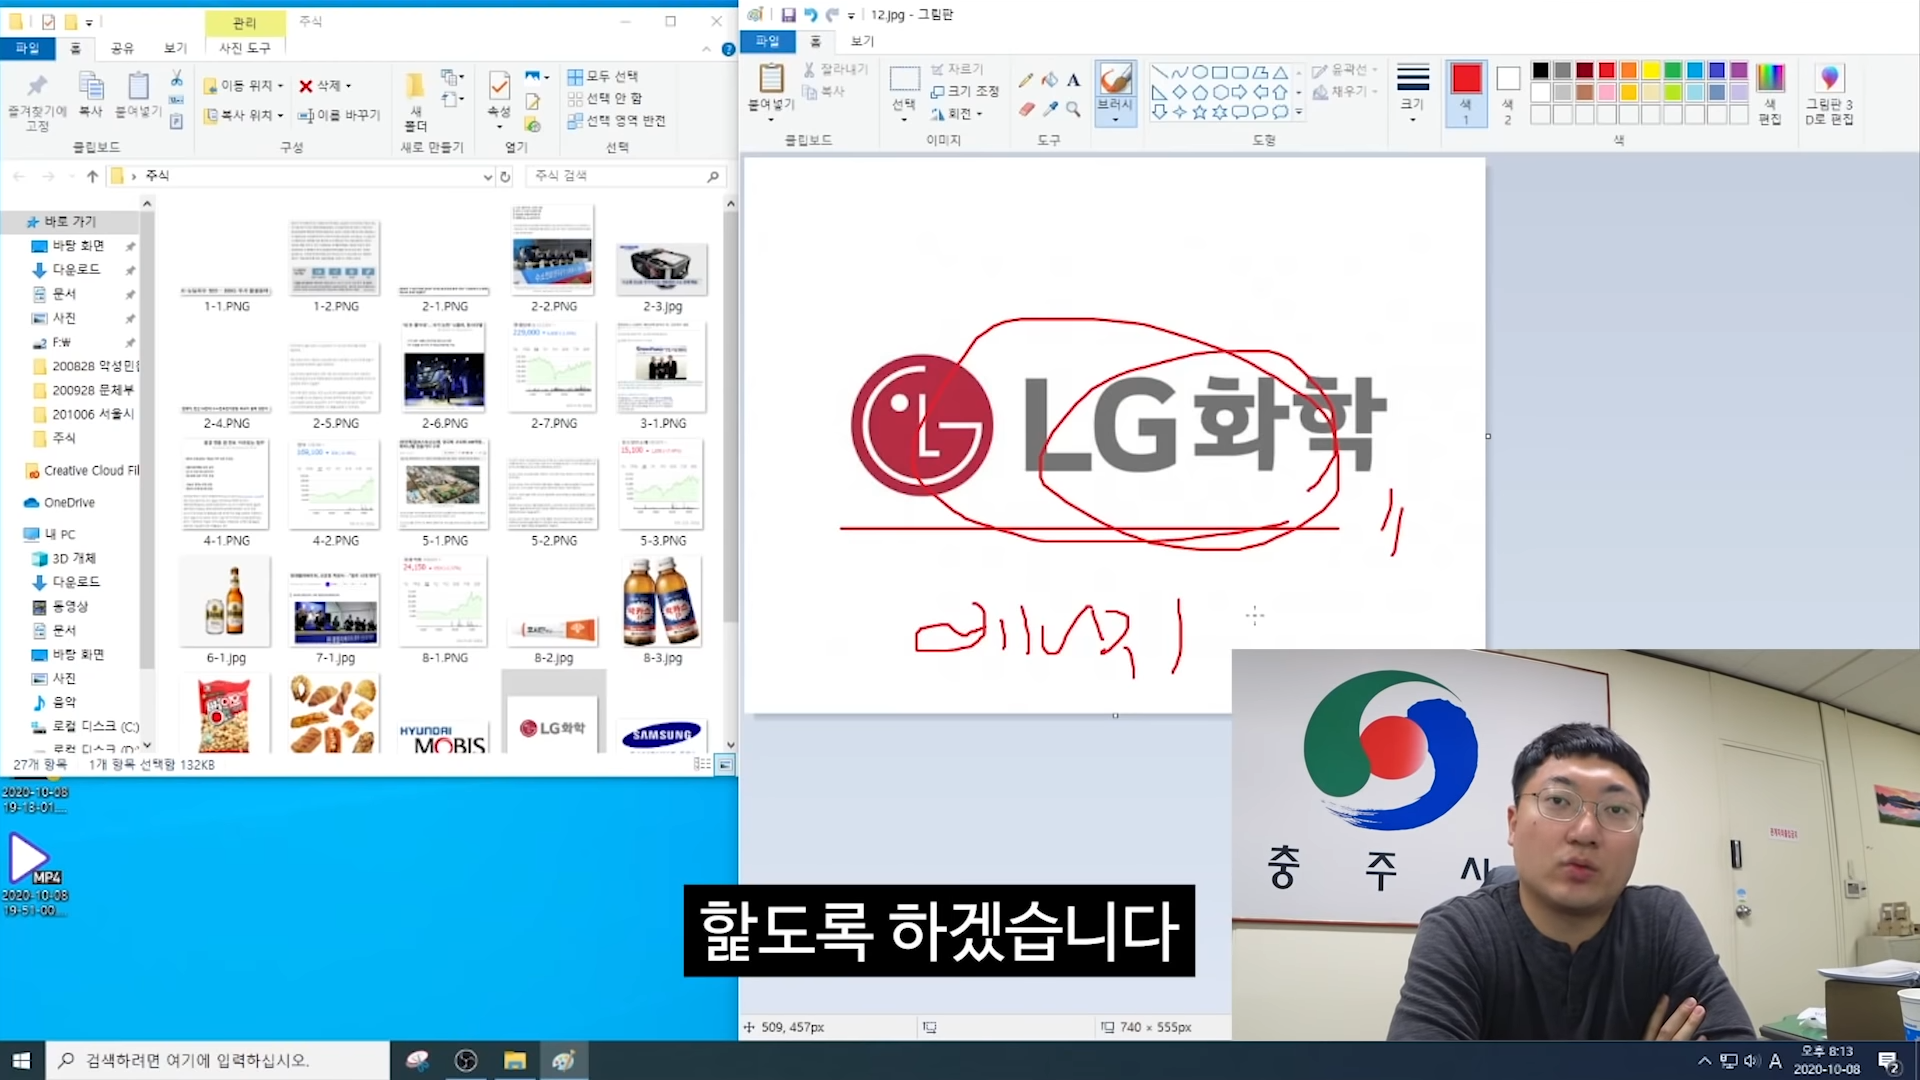Select 색 1 primary color box
Screen dimensions: 1920x1080
pyautogui.click(x=1466, y=93)
